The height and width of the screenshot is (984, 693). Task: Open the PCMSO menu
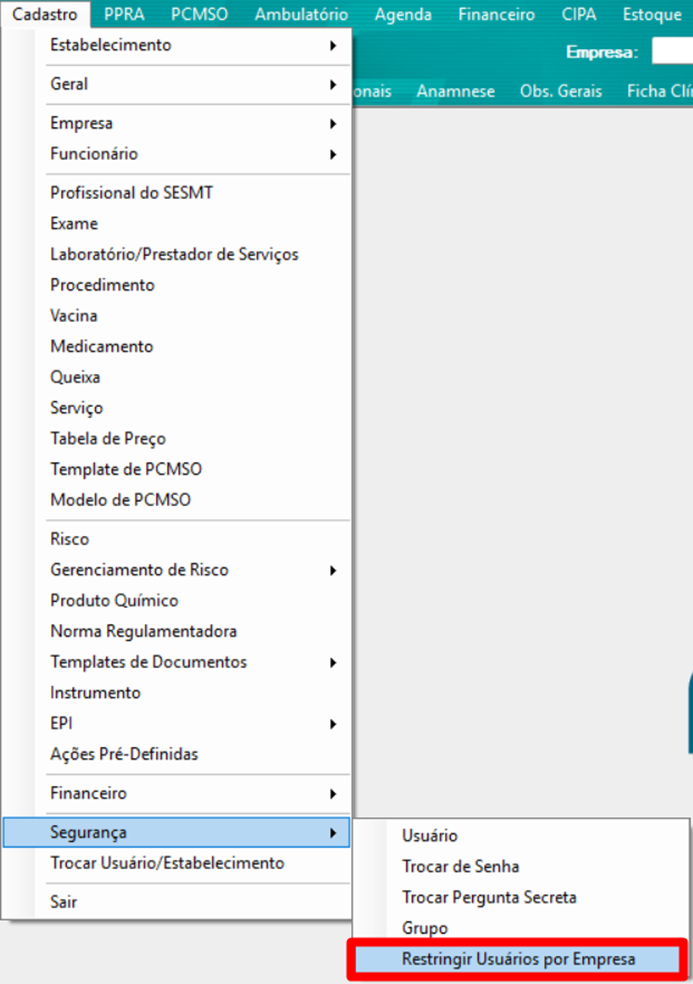tap(199, 14)
